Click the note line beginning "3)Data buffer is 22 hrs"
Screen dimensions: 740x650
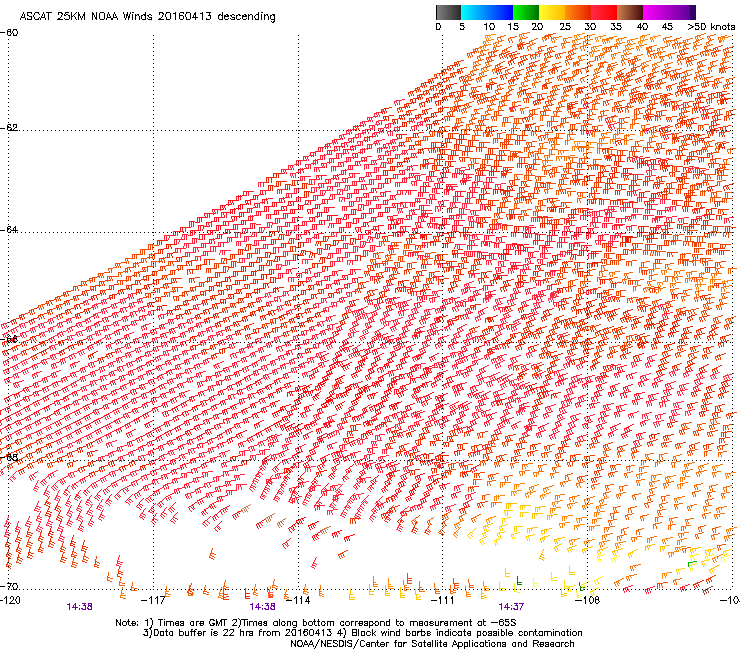tap(362, 633)
